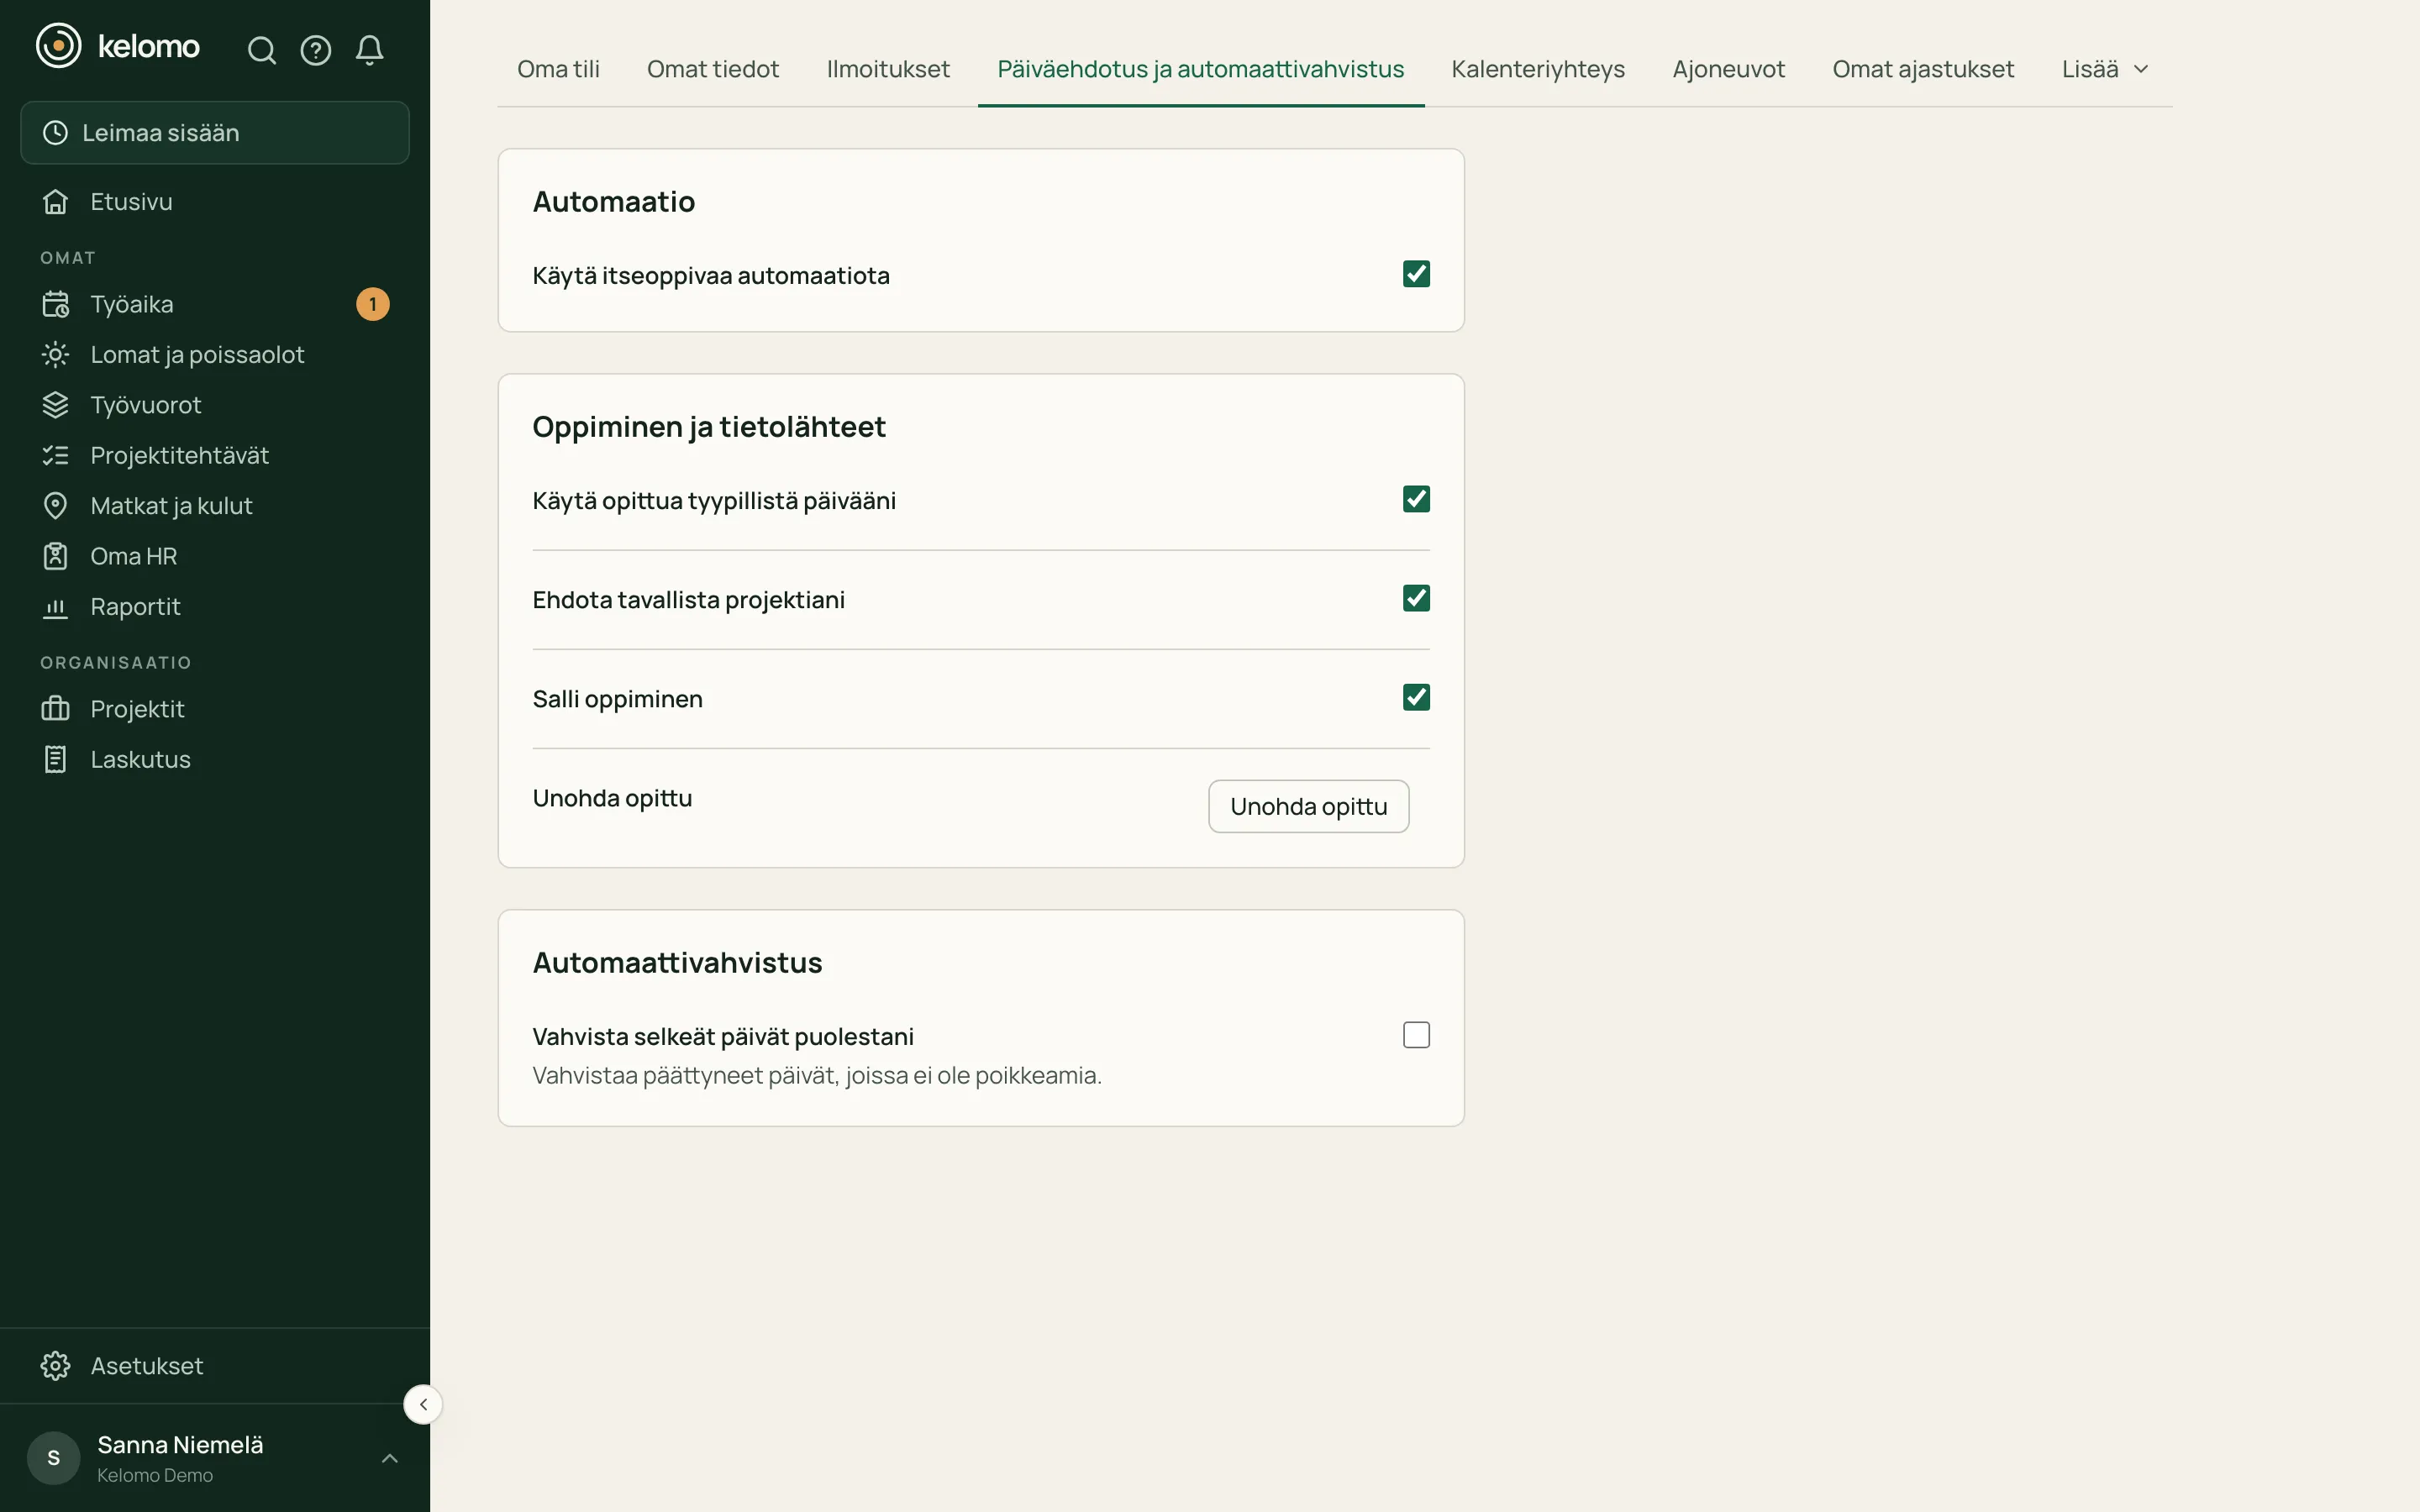
Task: Click the Työaika badge showing 1
Action: [x=373, y=304]
